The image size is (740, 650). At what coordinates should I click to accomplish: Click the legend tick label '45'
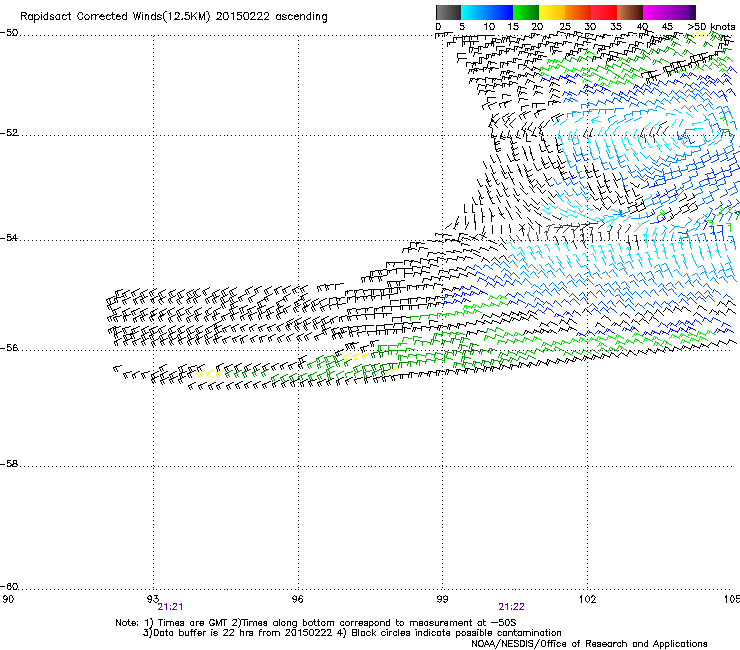point(667,26)
